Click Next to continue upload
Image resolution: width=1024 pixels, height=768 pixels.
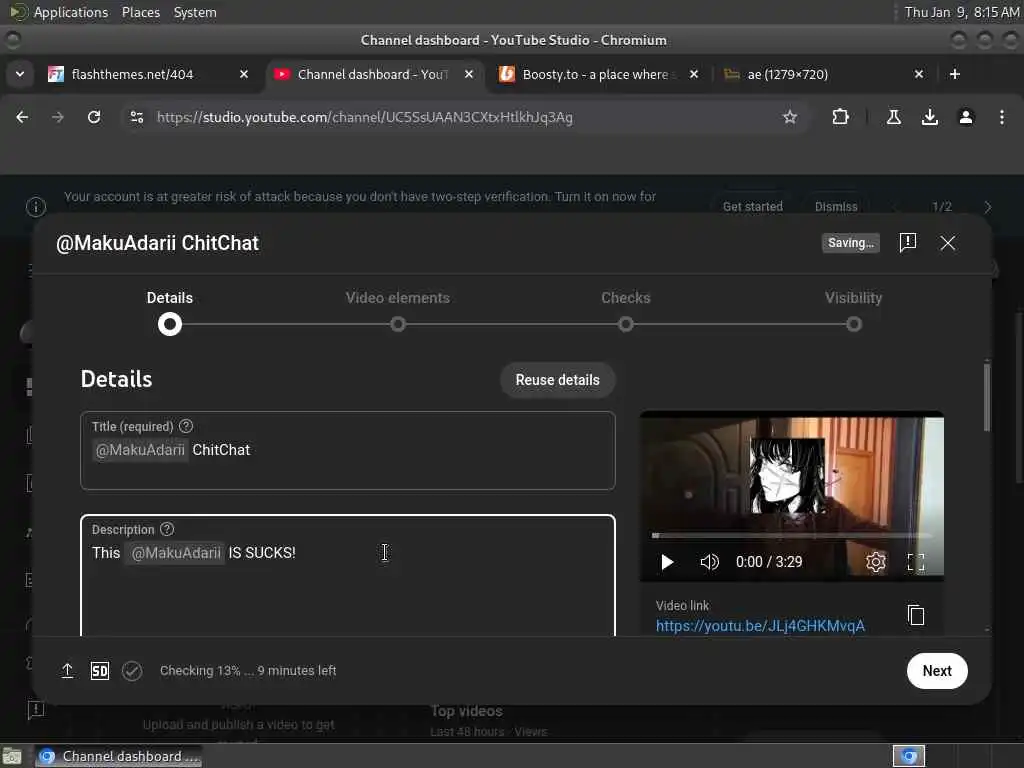[x=936, y=671]
